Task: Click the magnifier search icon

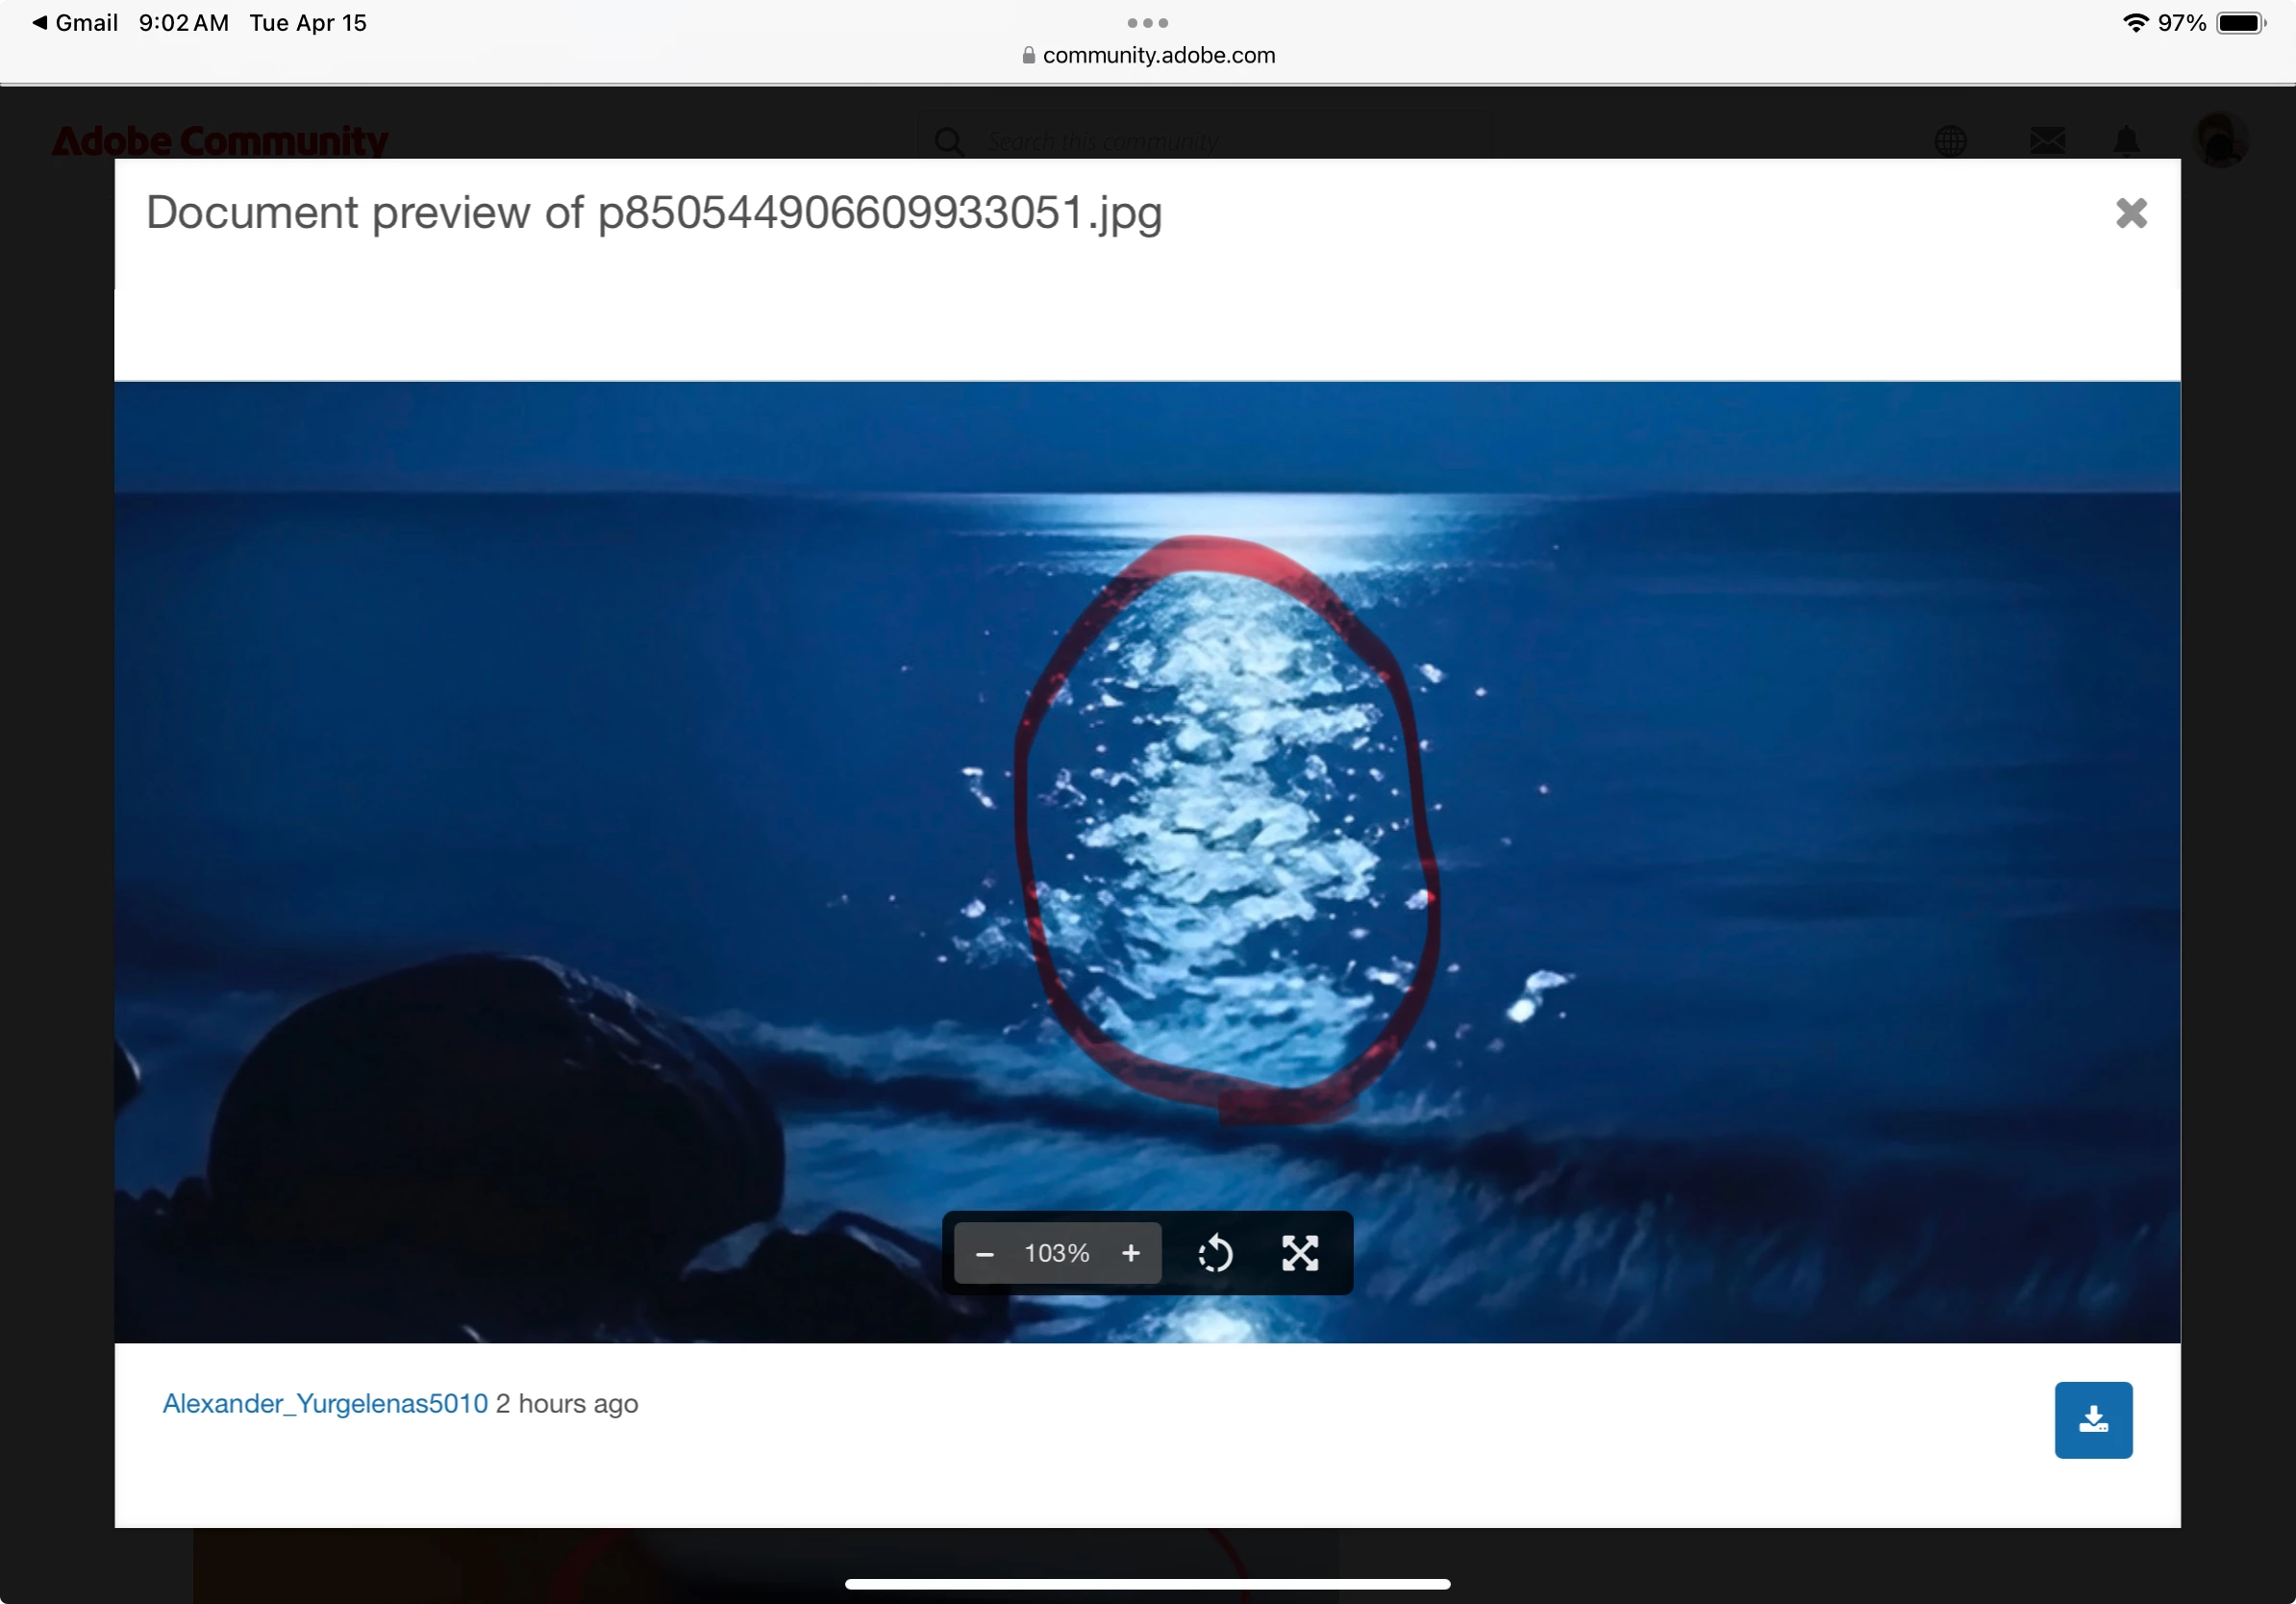Action: [x=948, y=141]
